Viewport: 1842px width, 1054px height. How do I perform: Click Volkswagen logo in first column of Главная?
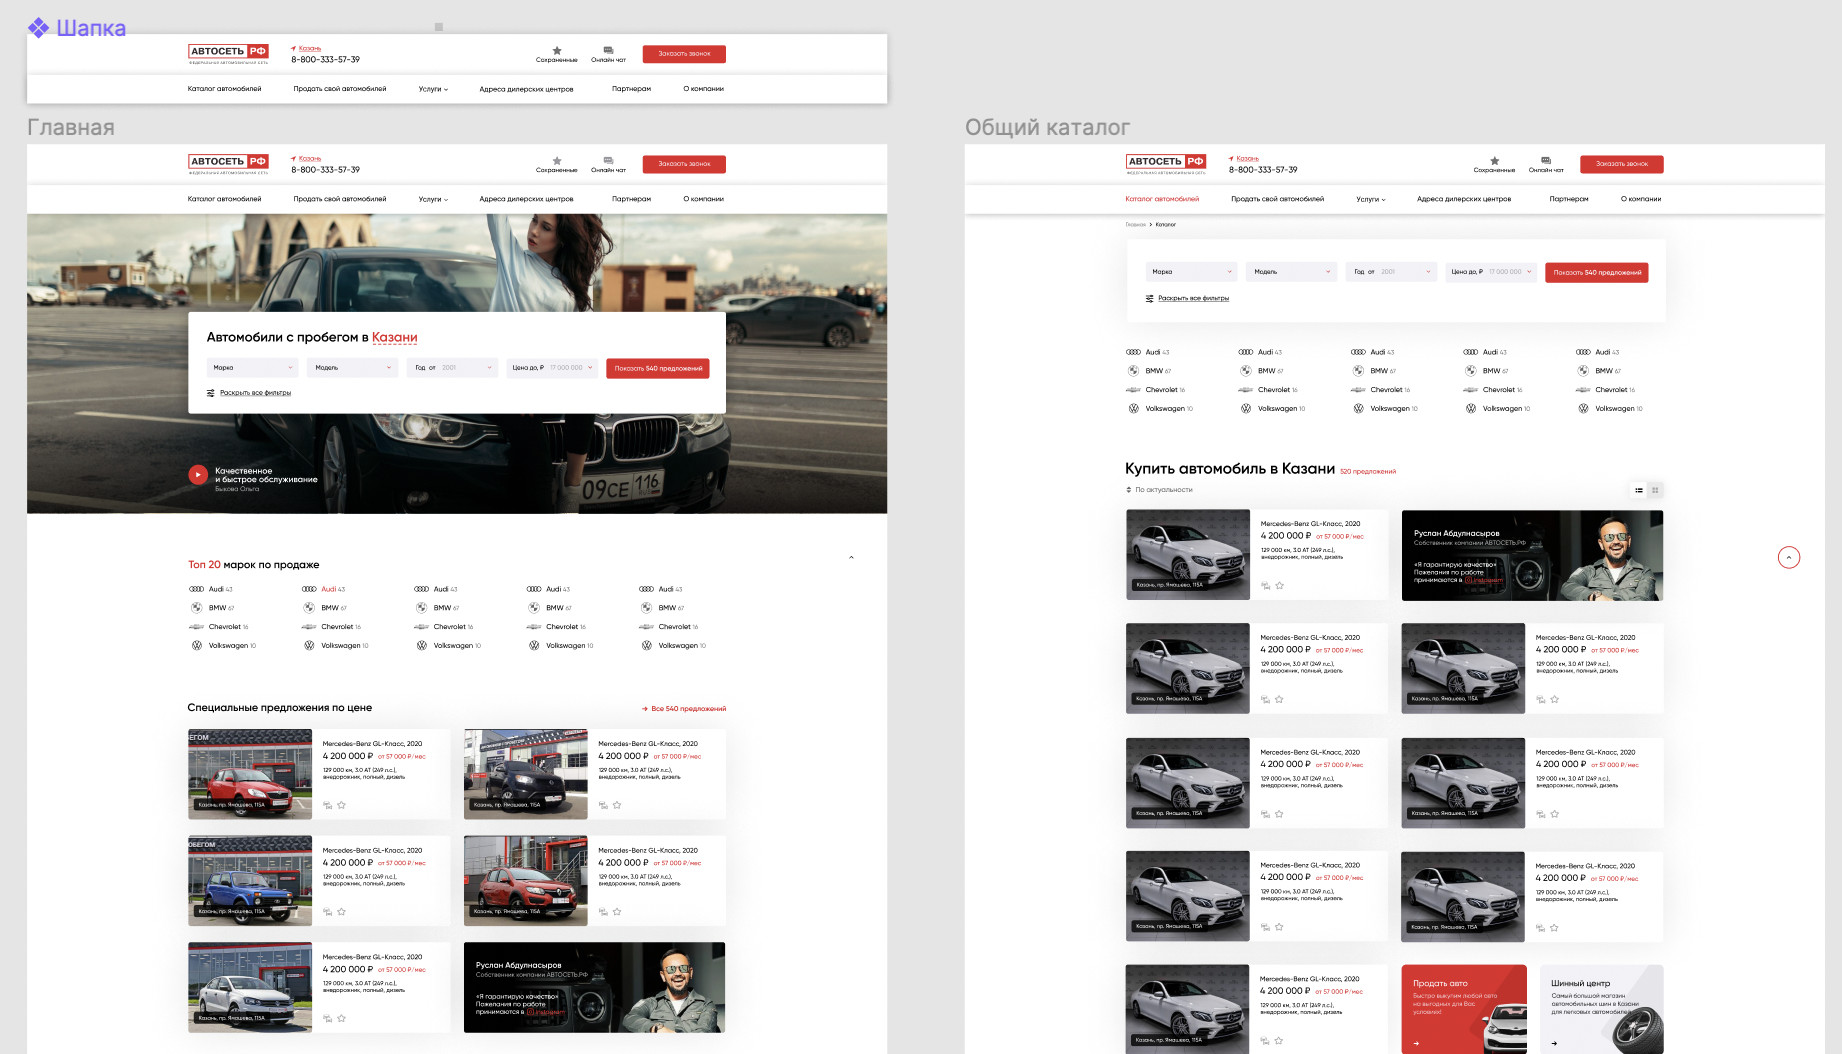tap(197, 646)
